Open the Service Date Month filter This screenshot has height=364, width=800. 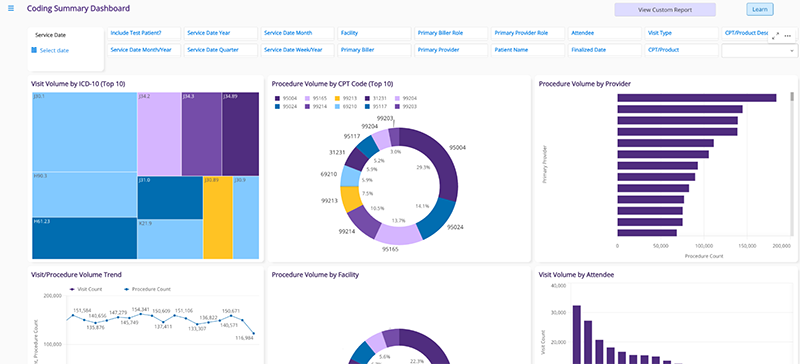(x=297, y=33)
